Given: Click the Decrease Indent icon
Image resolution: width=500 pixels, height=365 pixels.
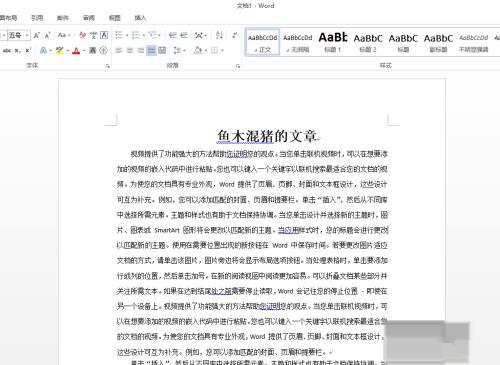Looking at the screenshot, I should 173,35.
